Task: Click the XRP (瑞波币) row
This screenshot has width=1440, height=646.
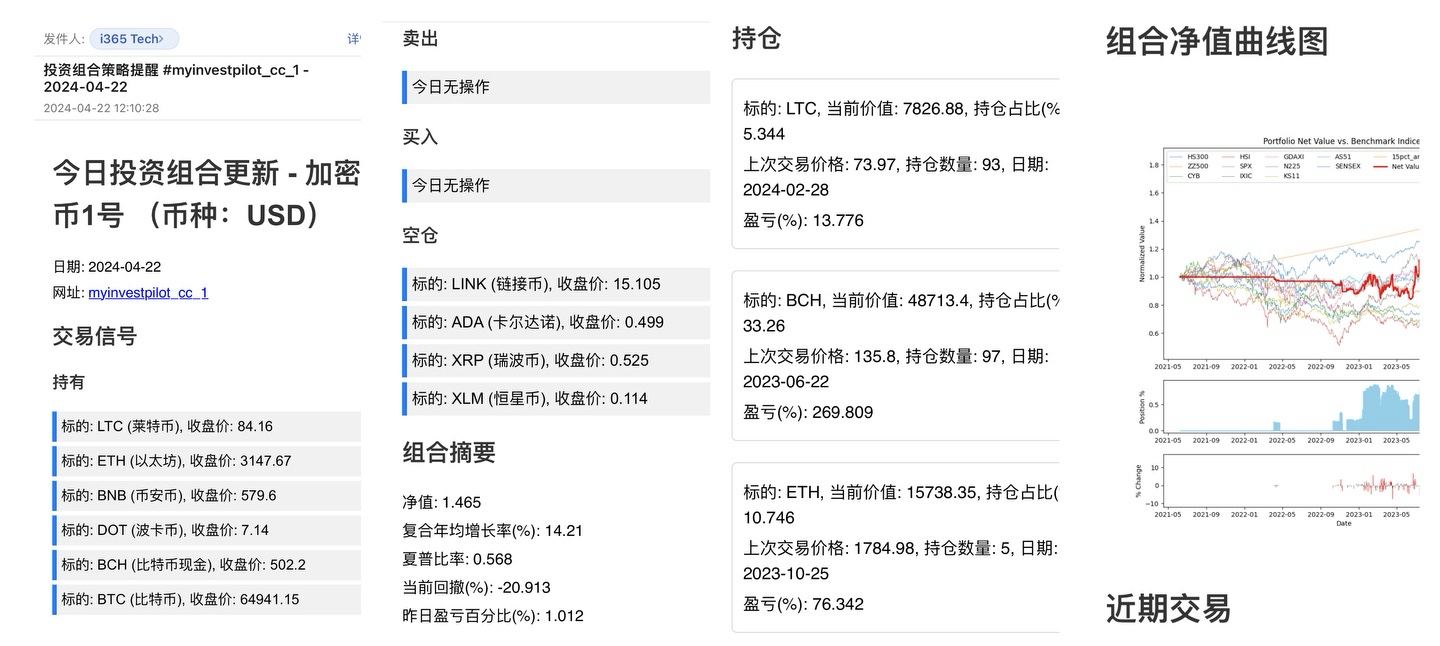Action: 556,360
